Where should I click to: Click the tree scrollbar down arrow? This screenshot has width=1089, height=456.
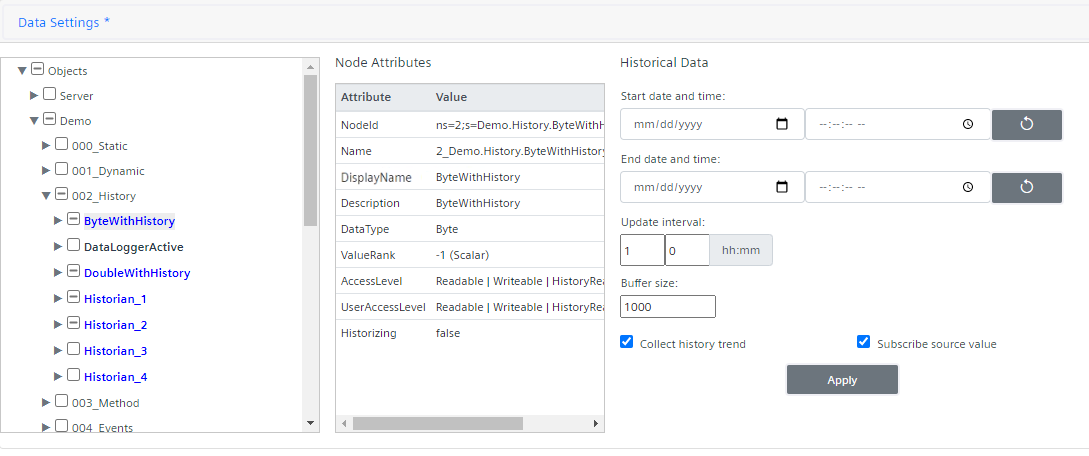click(310, 423)
